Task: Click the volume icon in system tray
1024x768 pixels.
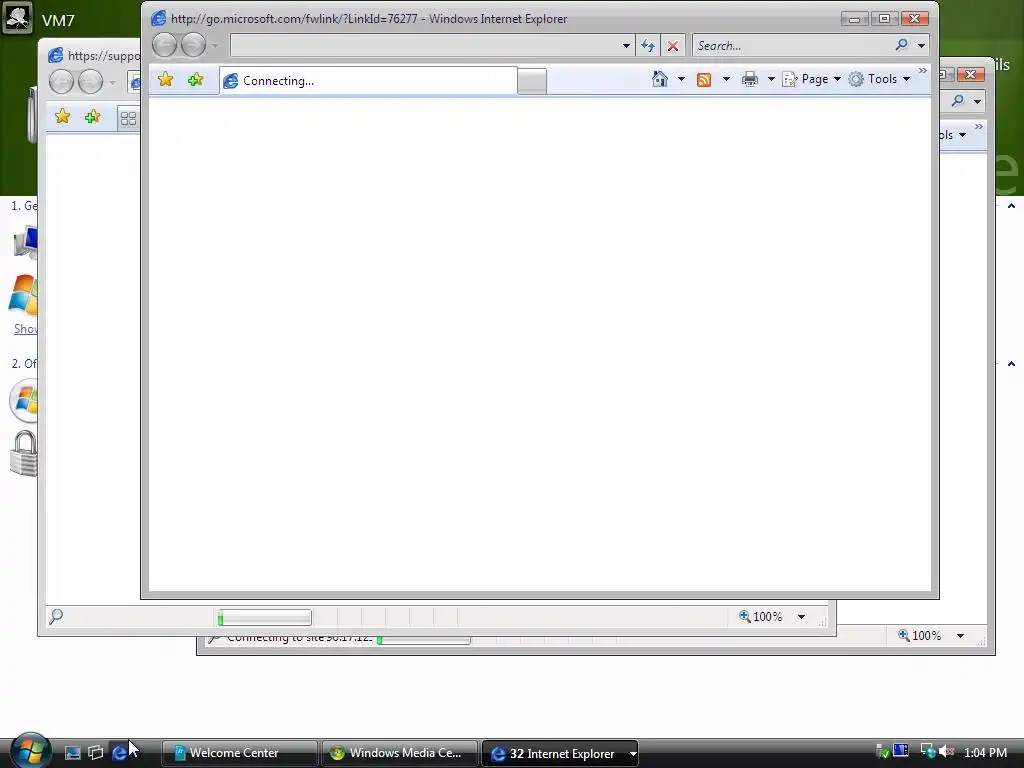Action: click(946, 752)
